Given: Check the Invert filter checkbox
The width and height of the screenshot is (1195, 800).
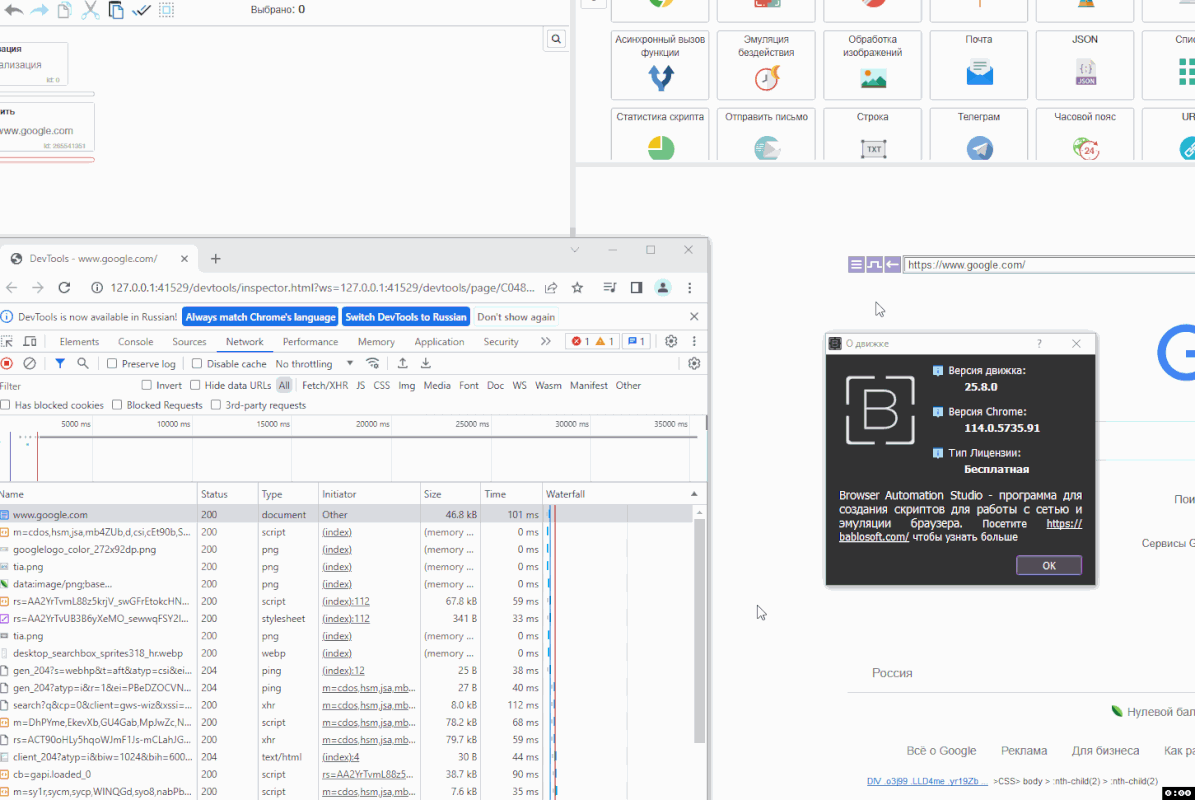Looking at the screenshot, I should [x=146, y=385].
